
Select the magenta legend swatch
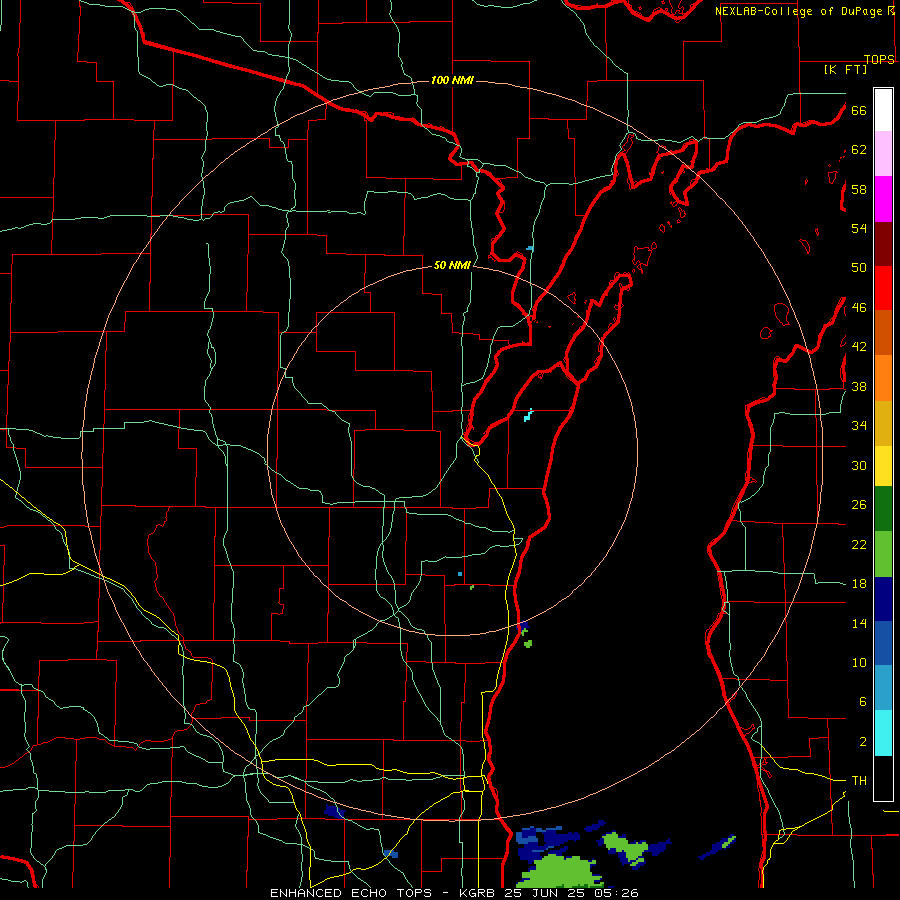(883, 199)
